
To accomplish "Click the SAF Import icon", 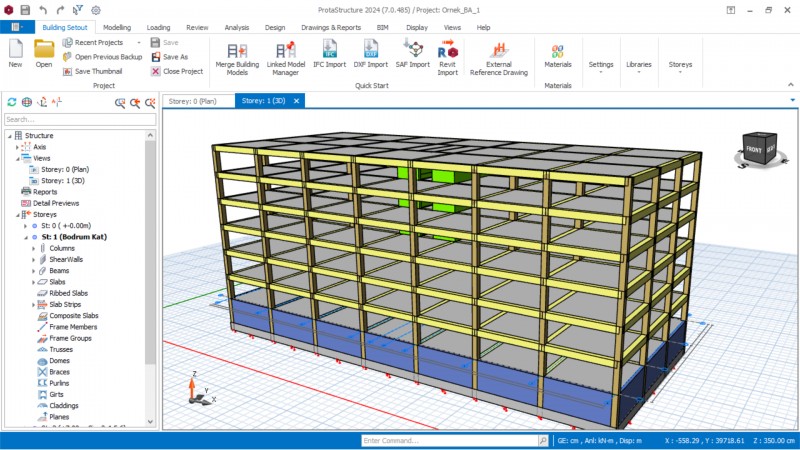I will pos(412,50).
